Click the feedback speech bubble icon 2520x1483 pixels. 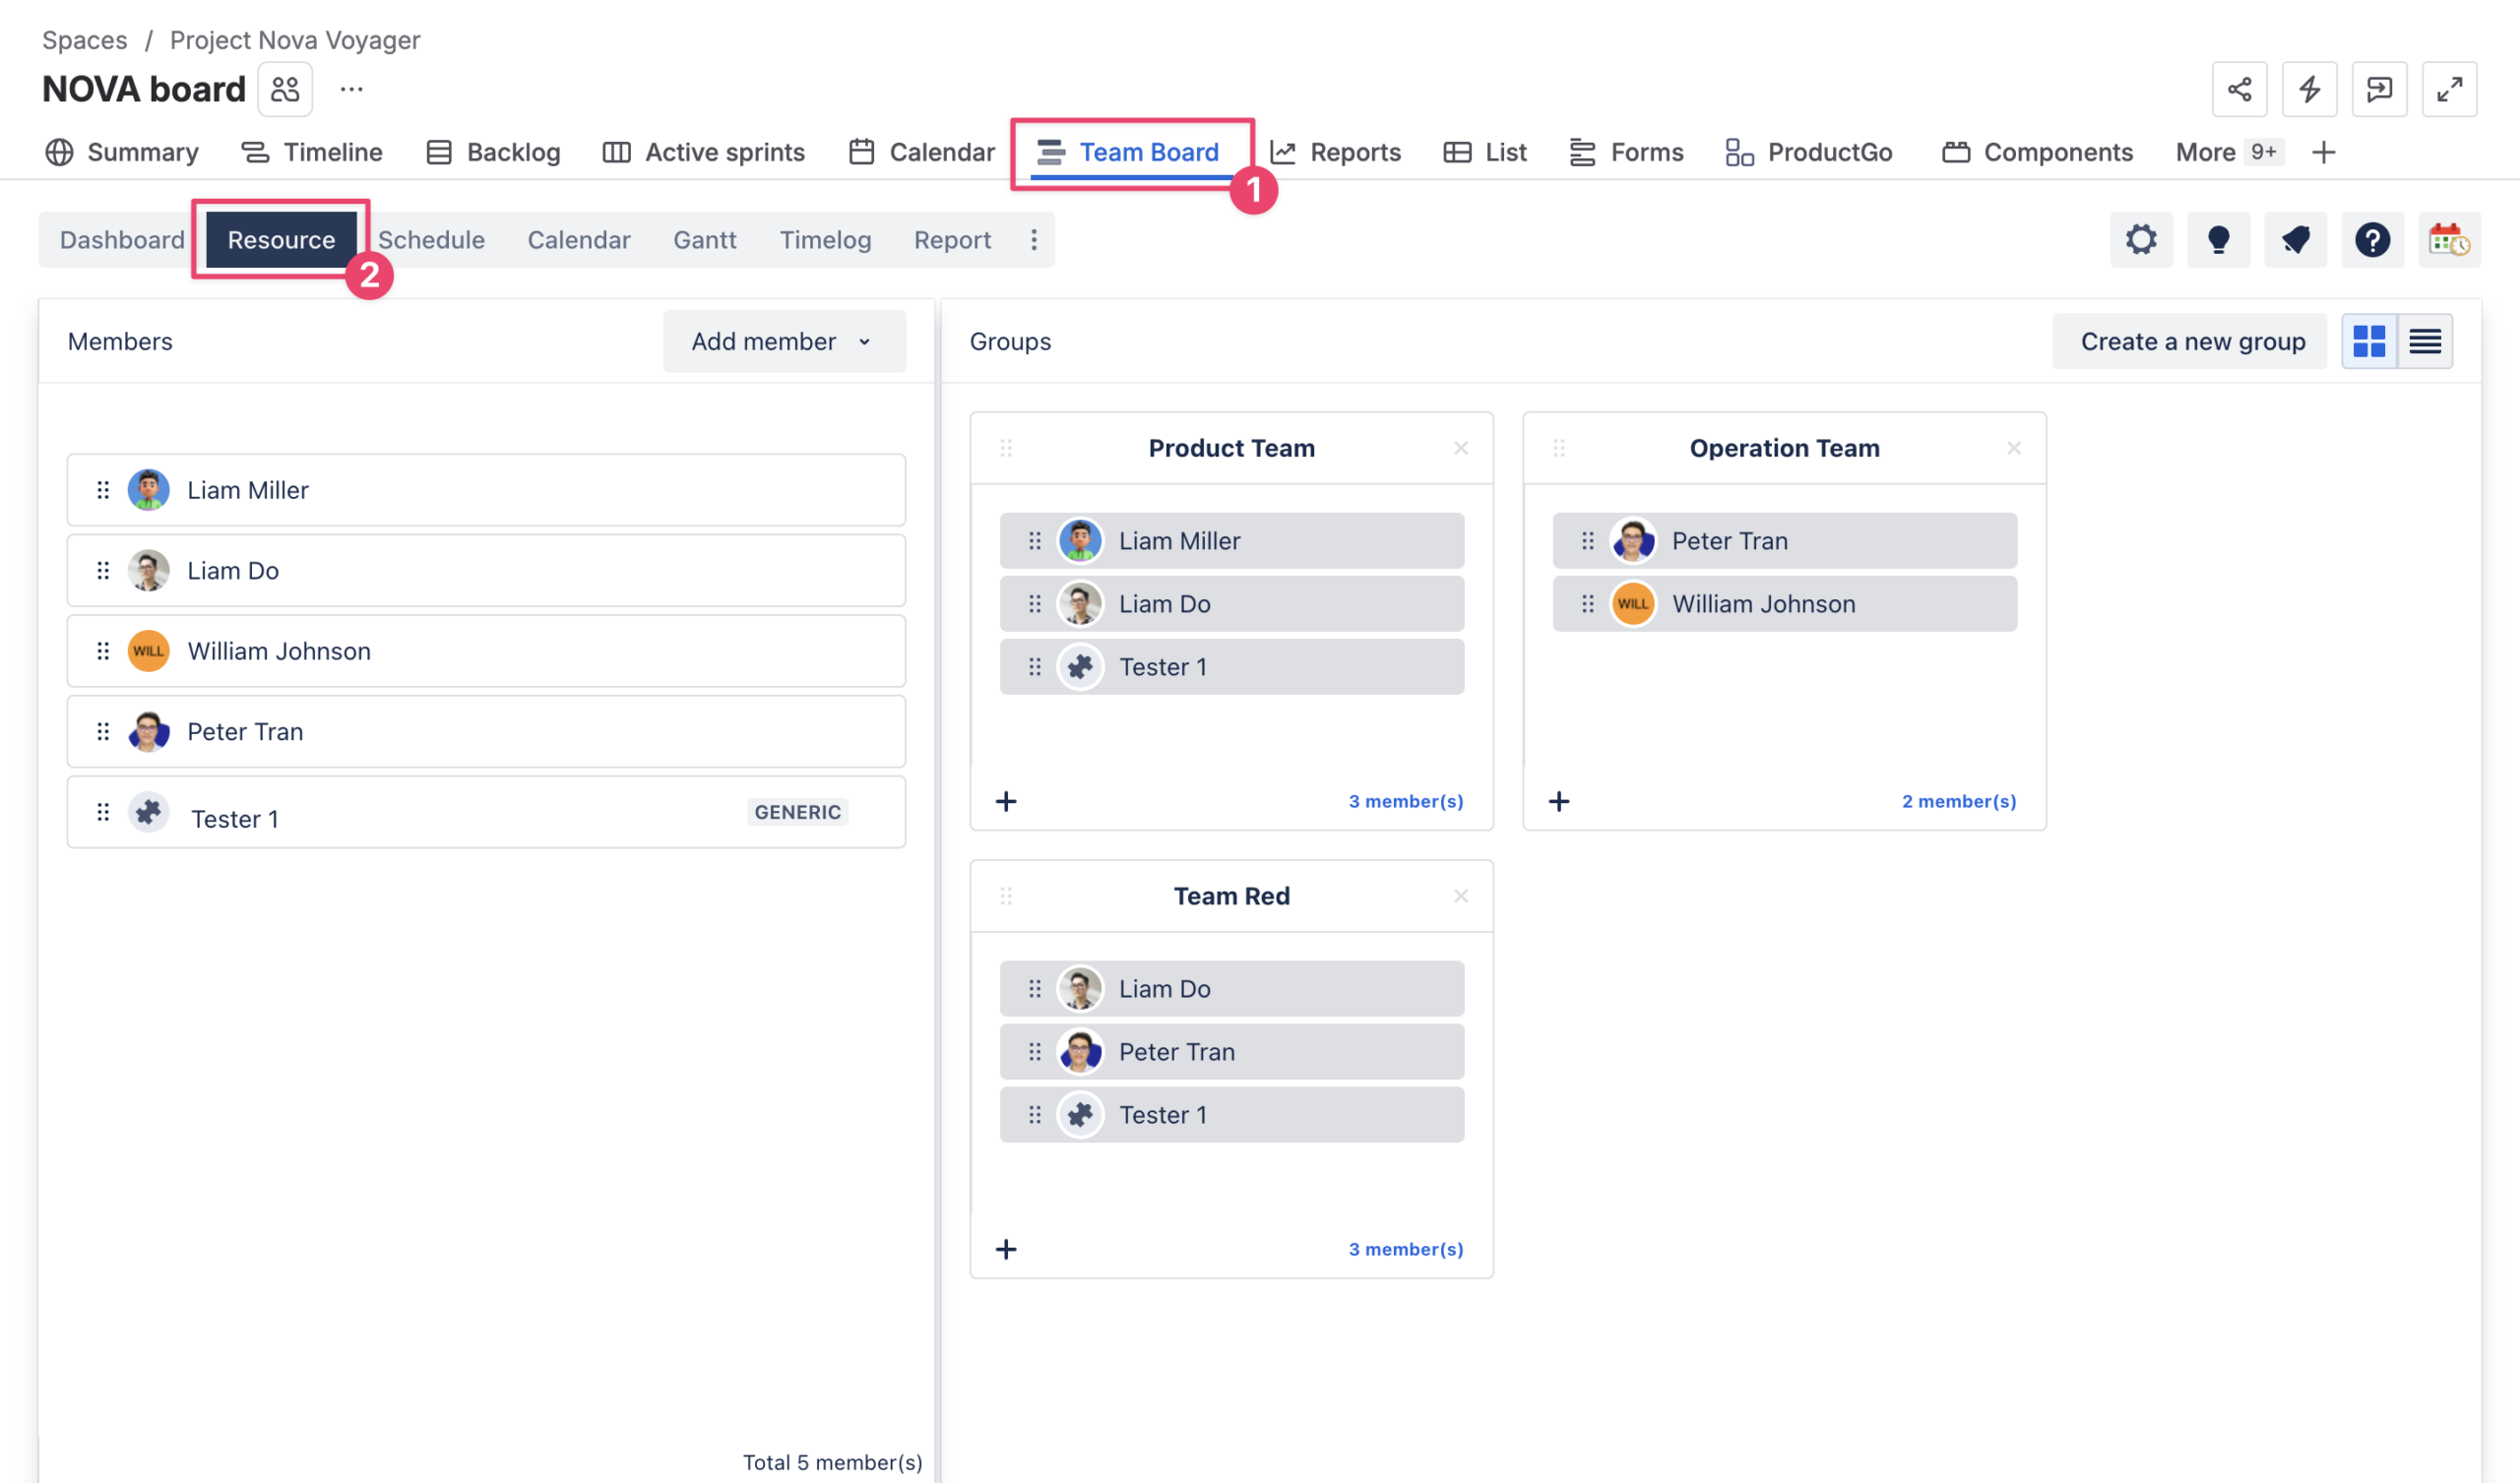click(2379, 89)
